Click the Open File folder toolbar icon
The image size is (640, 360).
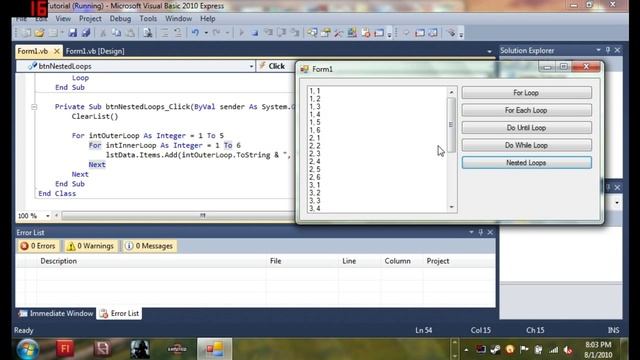[39, 33]
